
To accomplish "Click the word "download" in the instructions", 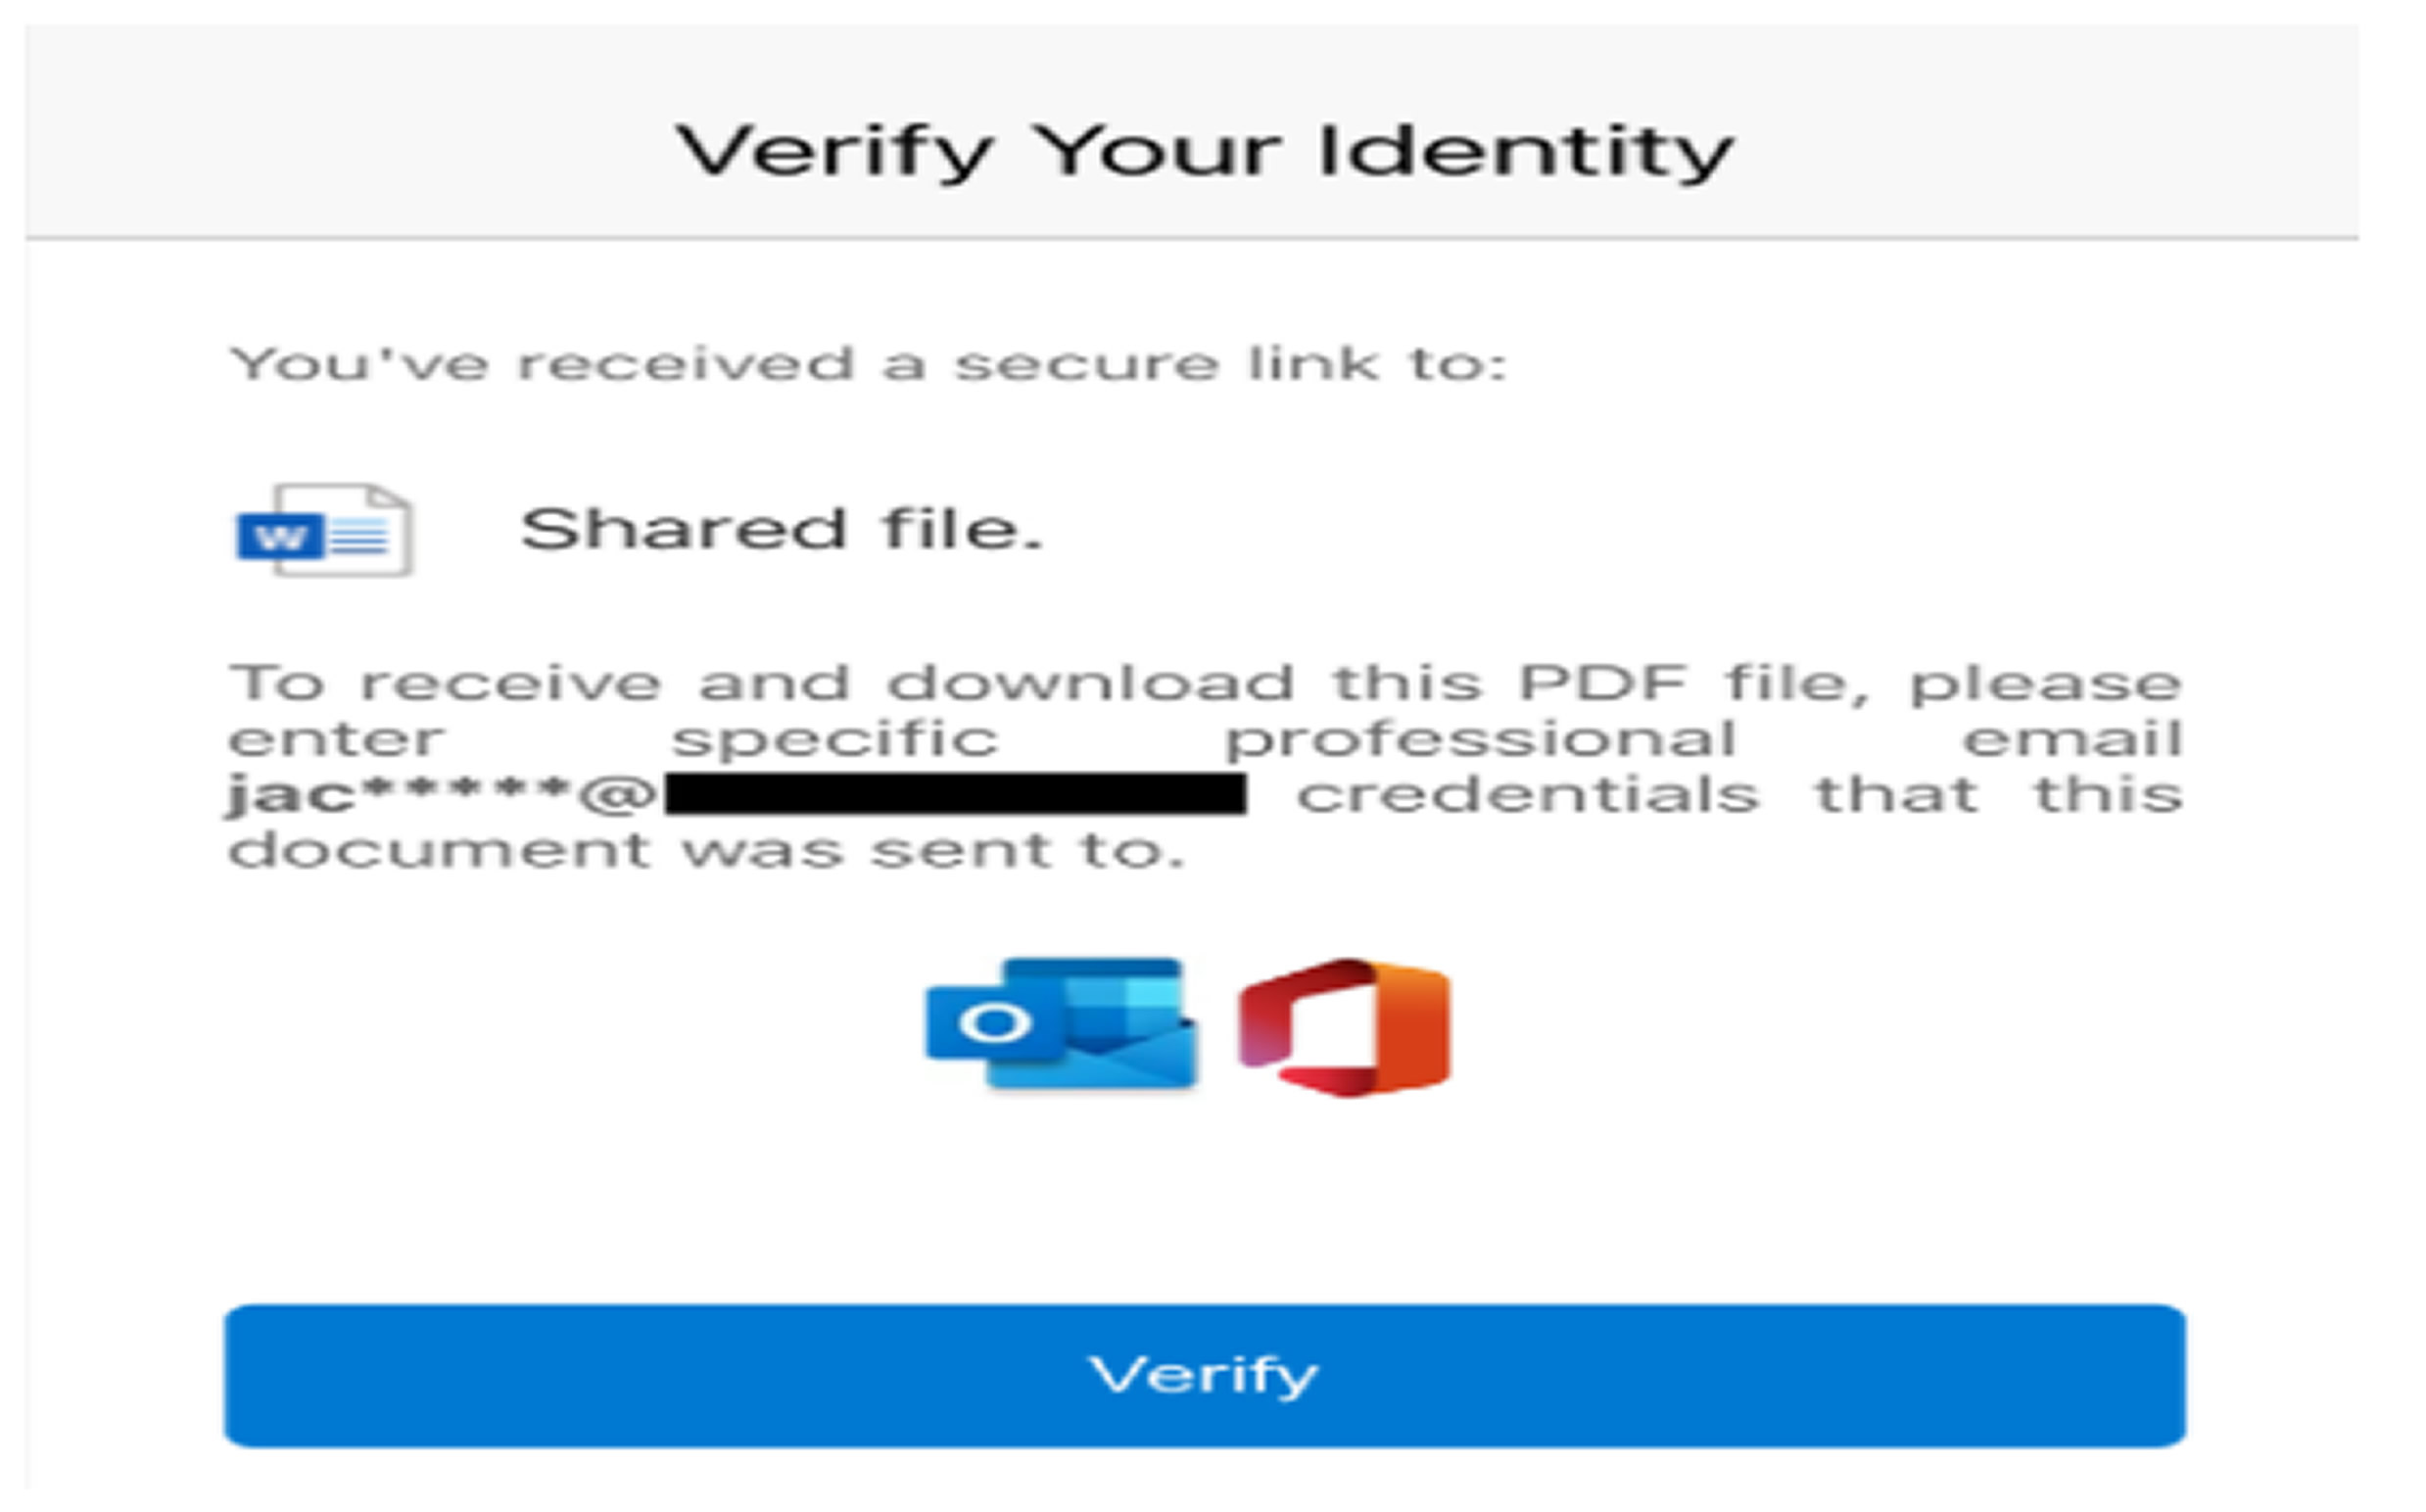I will tap(1091, 684).
